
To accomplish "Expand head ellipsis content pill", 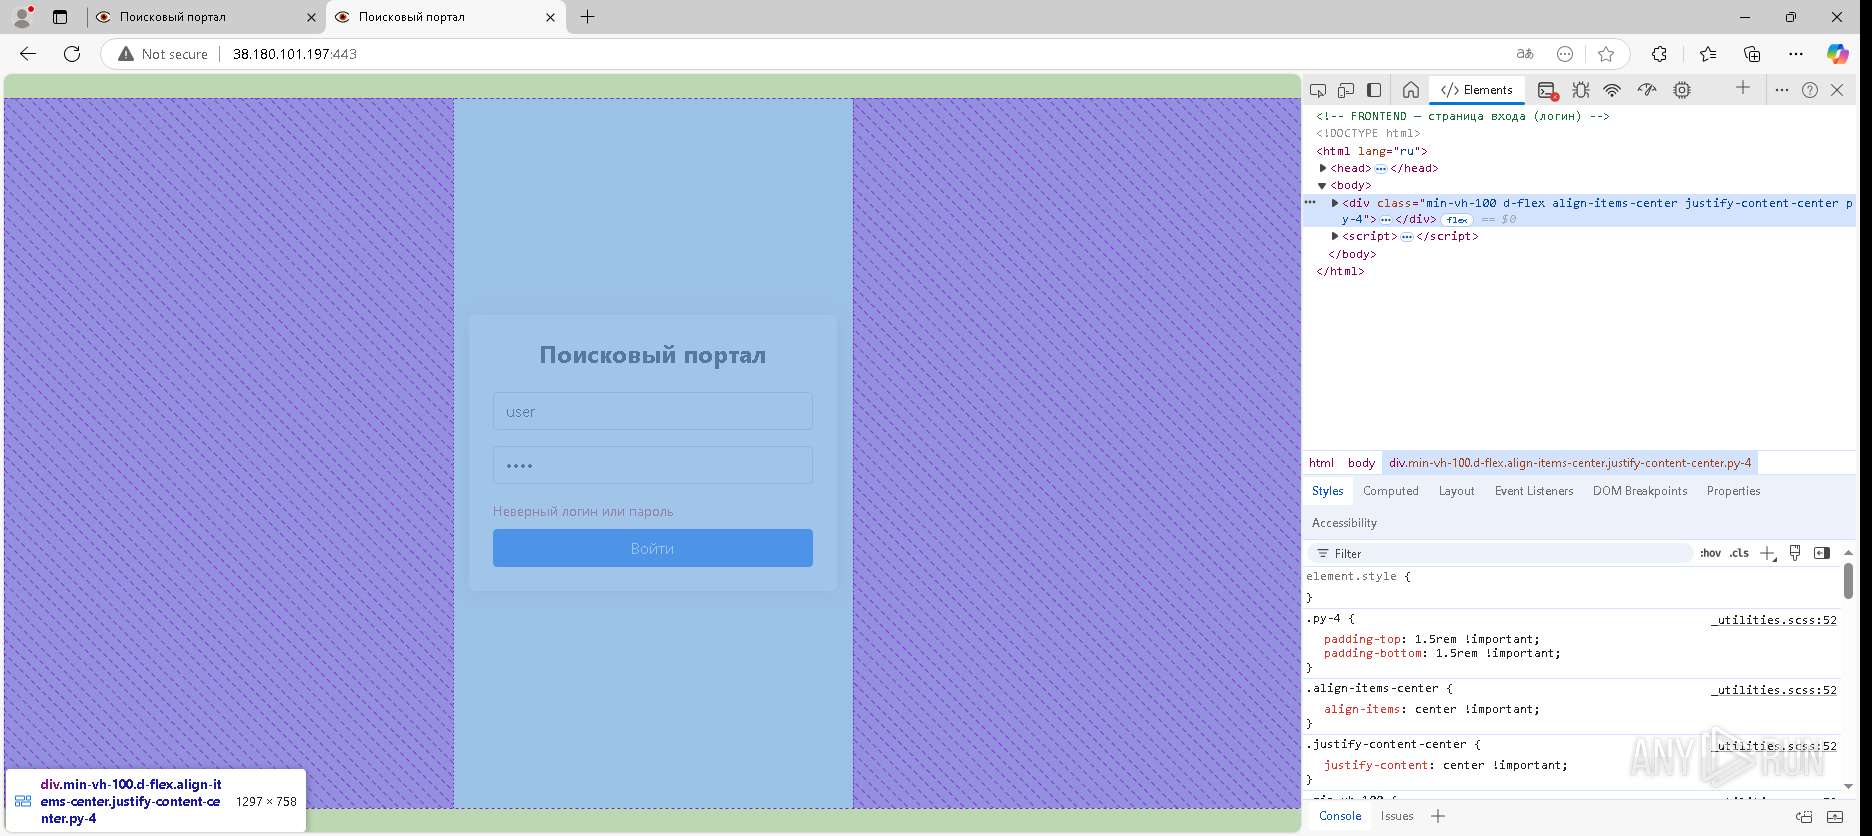I will [1381, 169].
